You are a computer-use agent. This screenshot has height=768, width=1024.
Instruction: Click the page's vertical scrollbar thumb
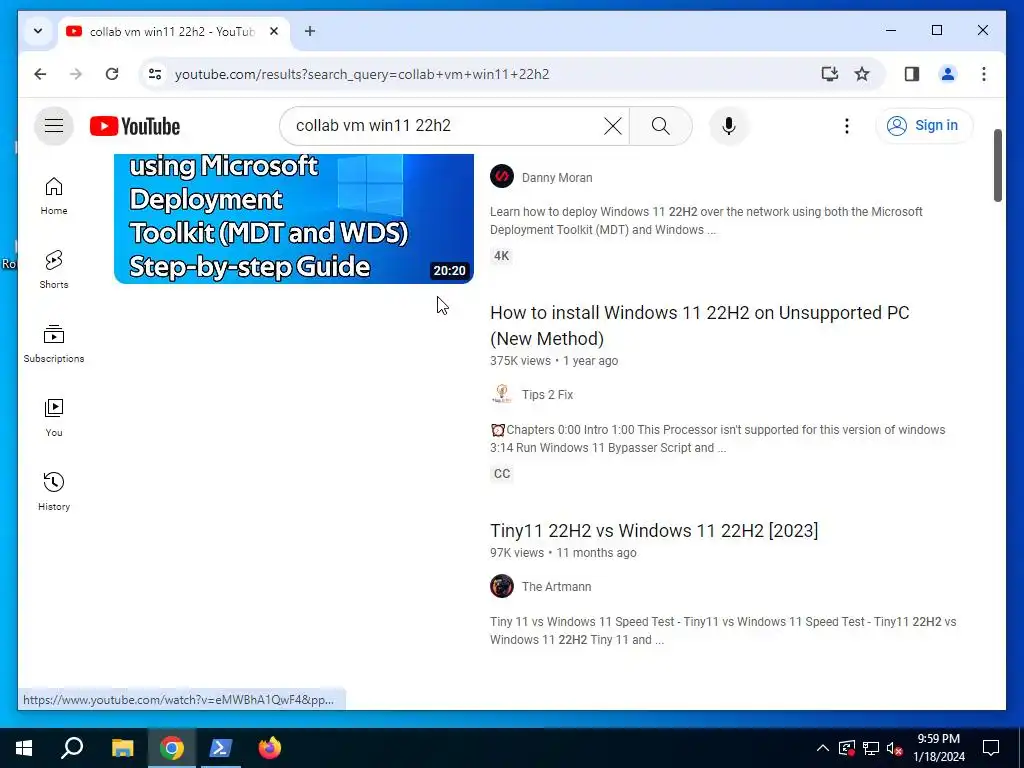click(997, 166)
